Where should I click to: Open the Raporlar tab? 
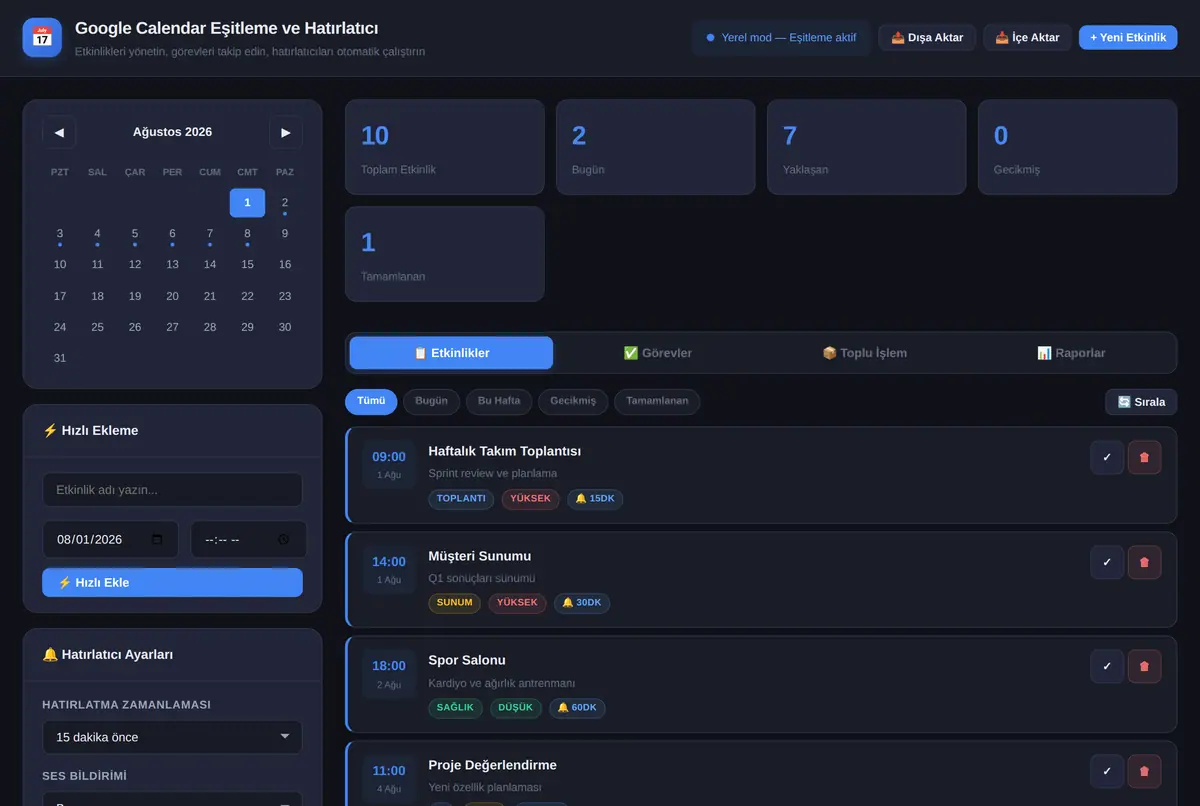point(1071,353)
